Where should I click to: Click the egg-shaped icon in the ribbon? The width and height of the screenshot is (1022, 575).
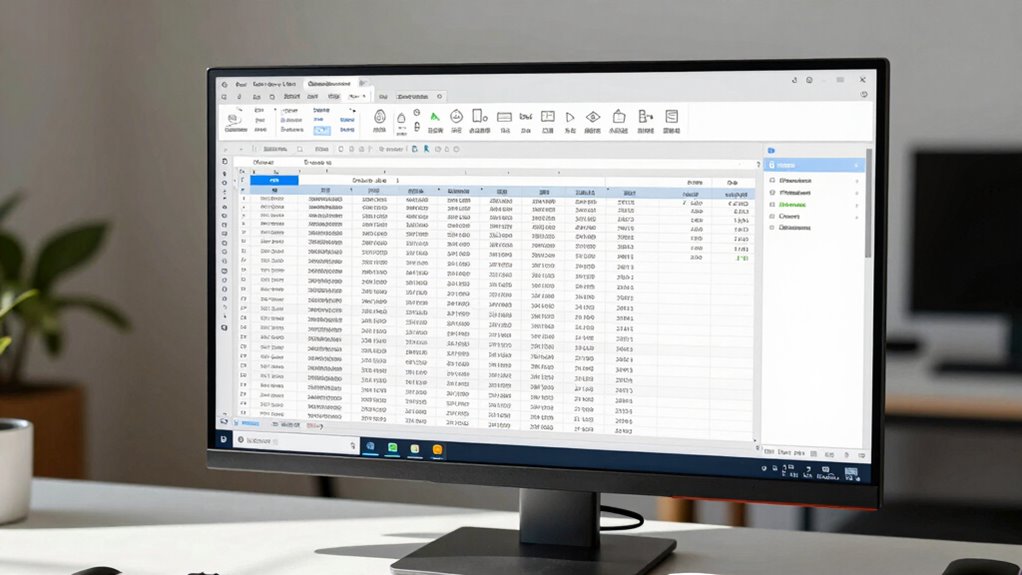(380, 118)
